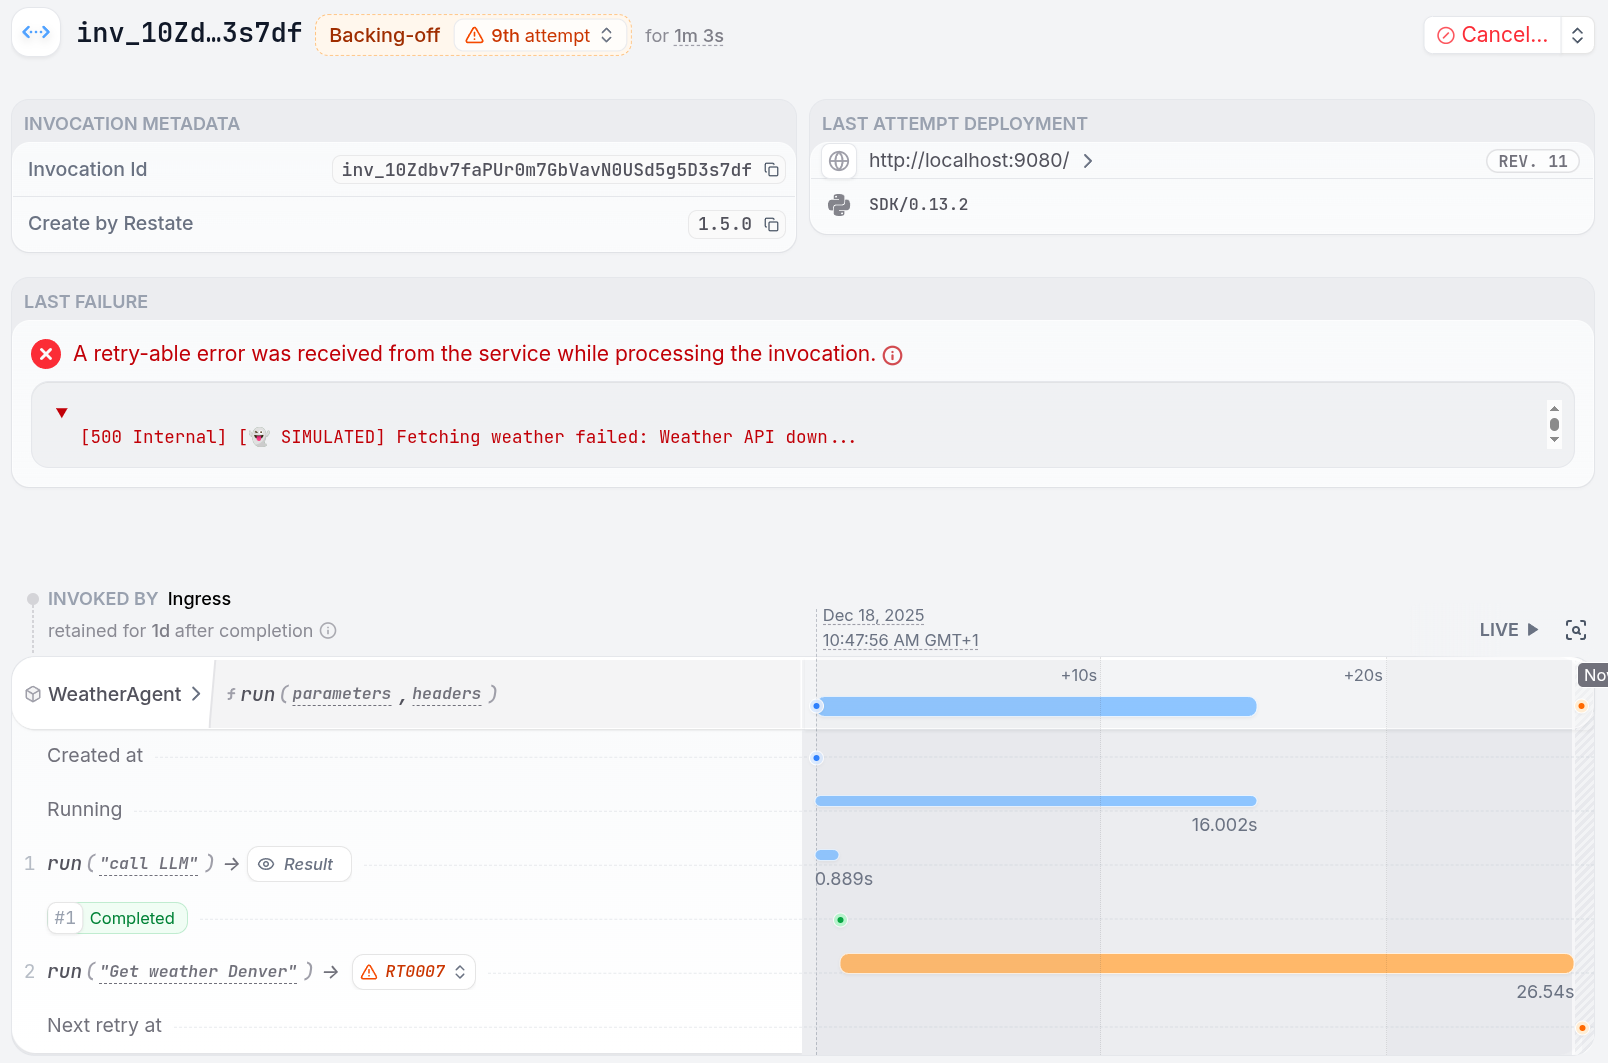Screen dimensions: 1608x1063
Task: Click the parameters argument
Action: pos(341,694)
